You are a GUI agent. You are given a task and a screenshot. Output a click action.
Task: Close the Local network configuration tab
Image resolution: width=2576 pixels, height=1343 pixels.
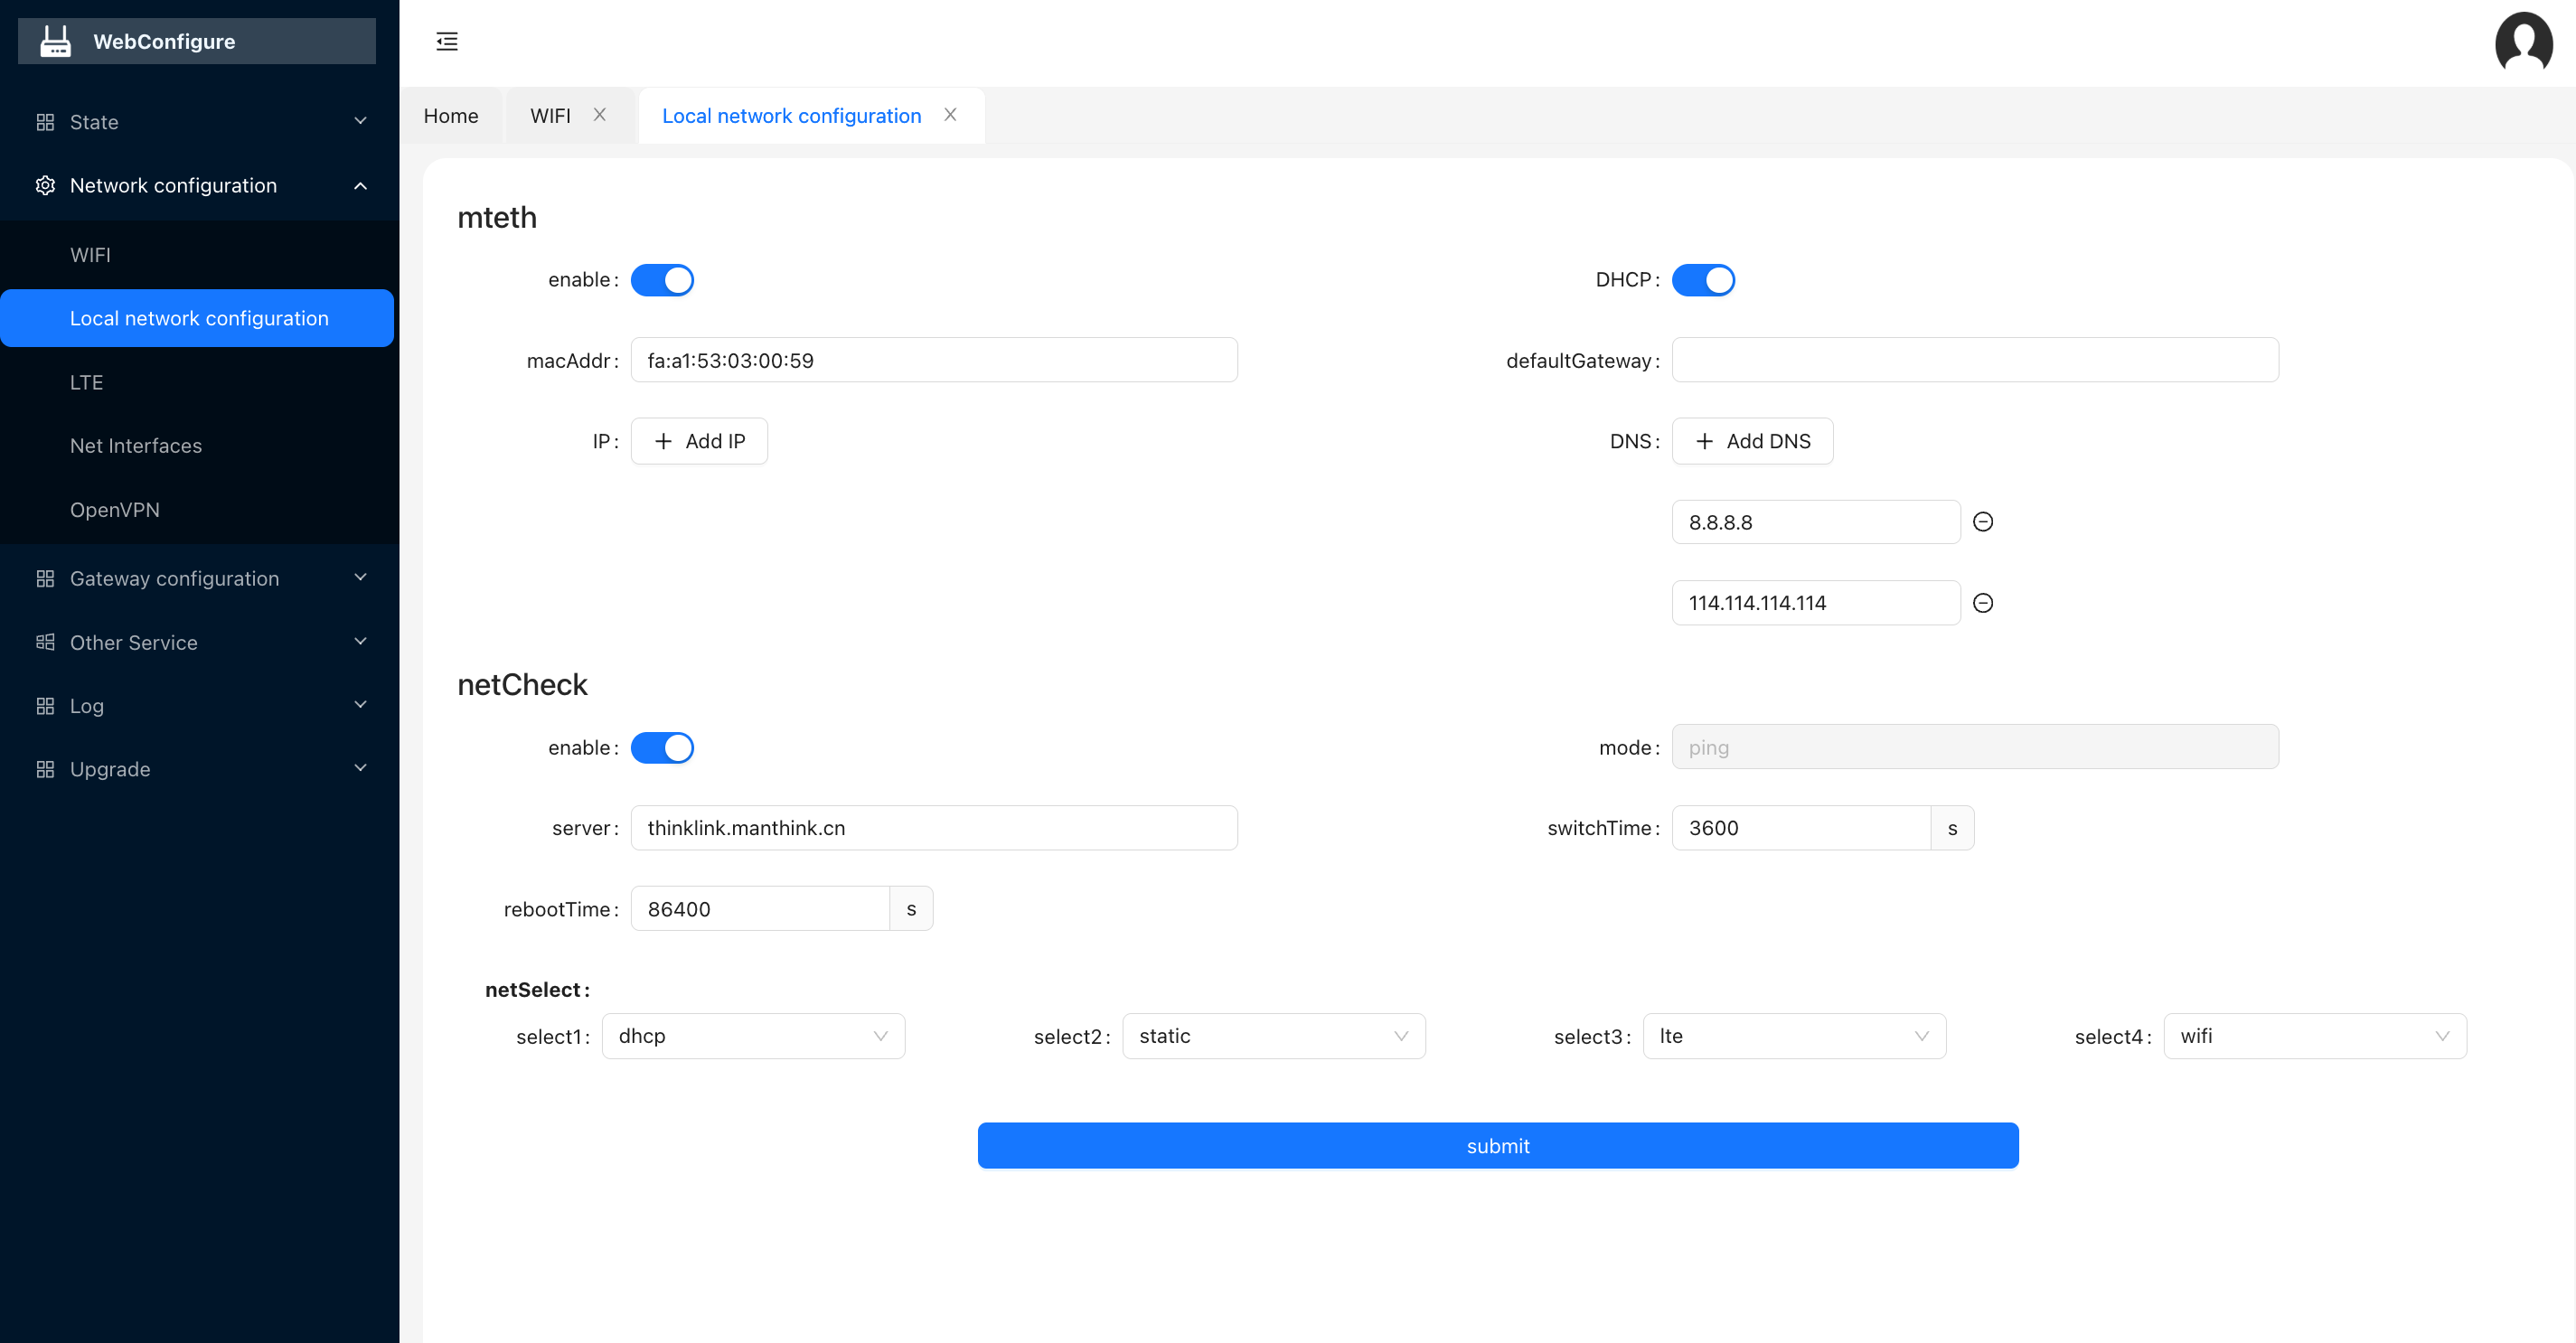pos(951,115)
